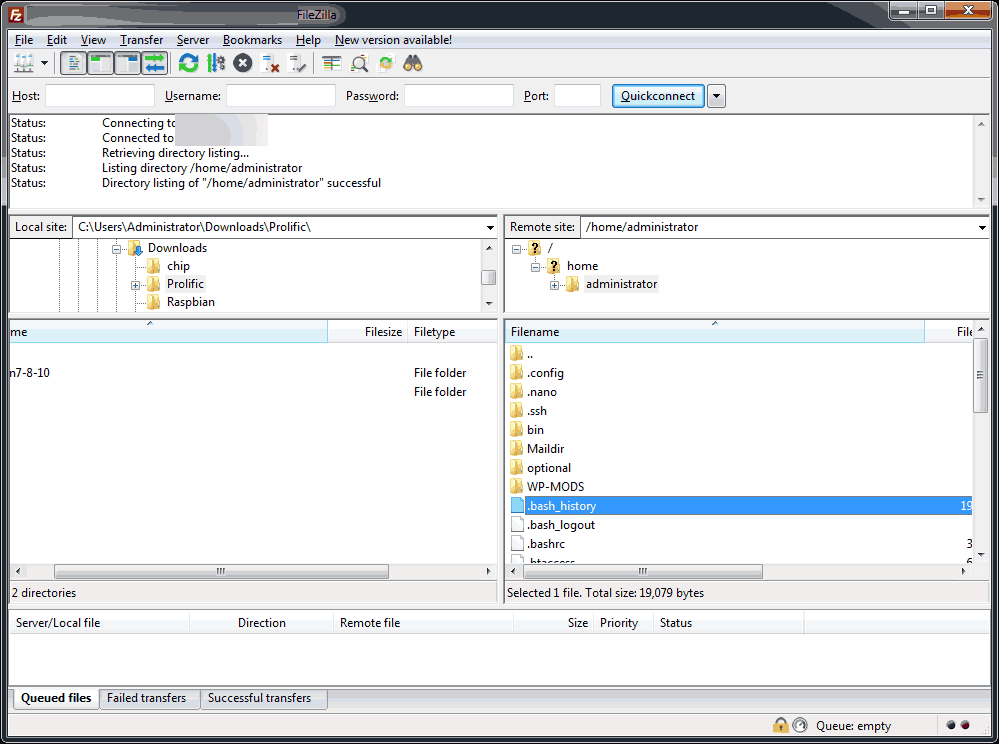The height and width of the screenshot is (744, 999).
Task: Cancel the current operation
Action: coord(243,63)
